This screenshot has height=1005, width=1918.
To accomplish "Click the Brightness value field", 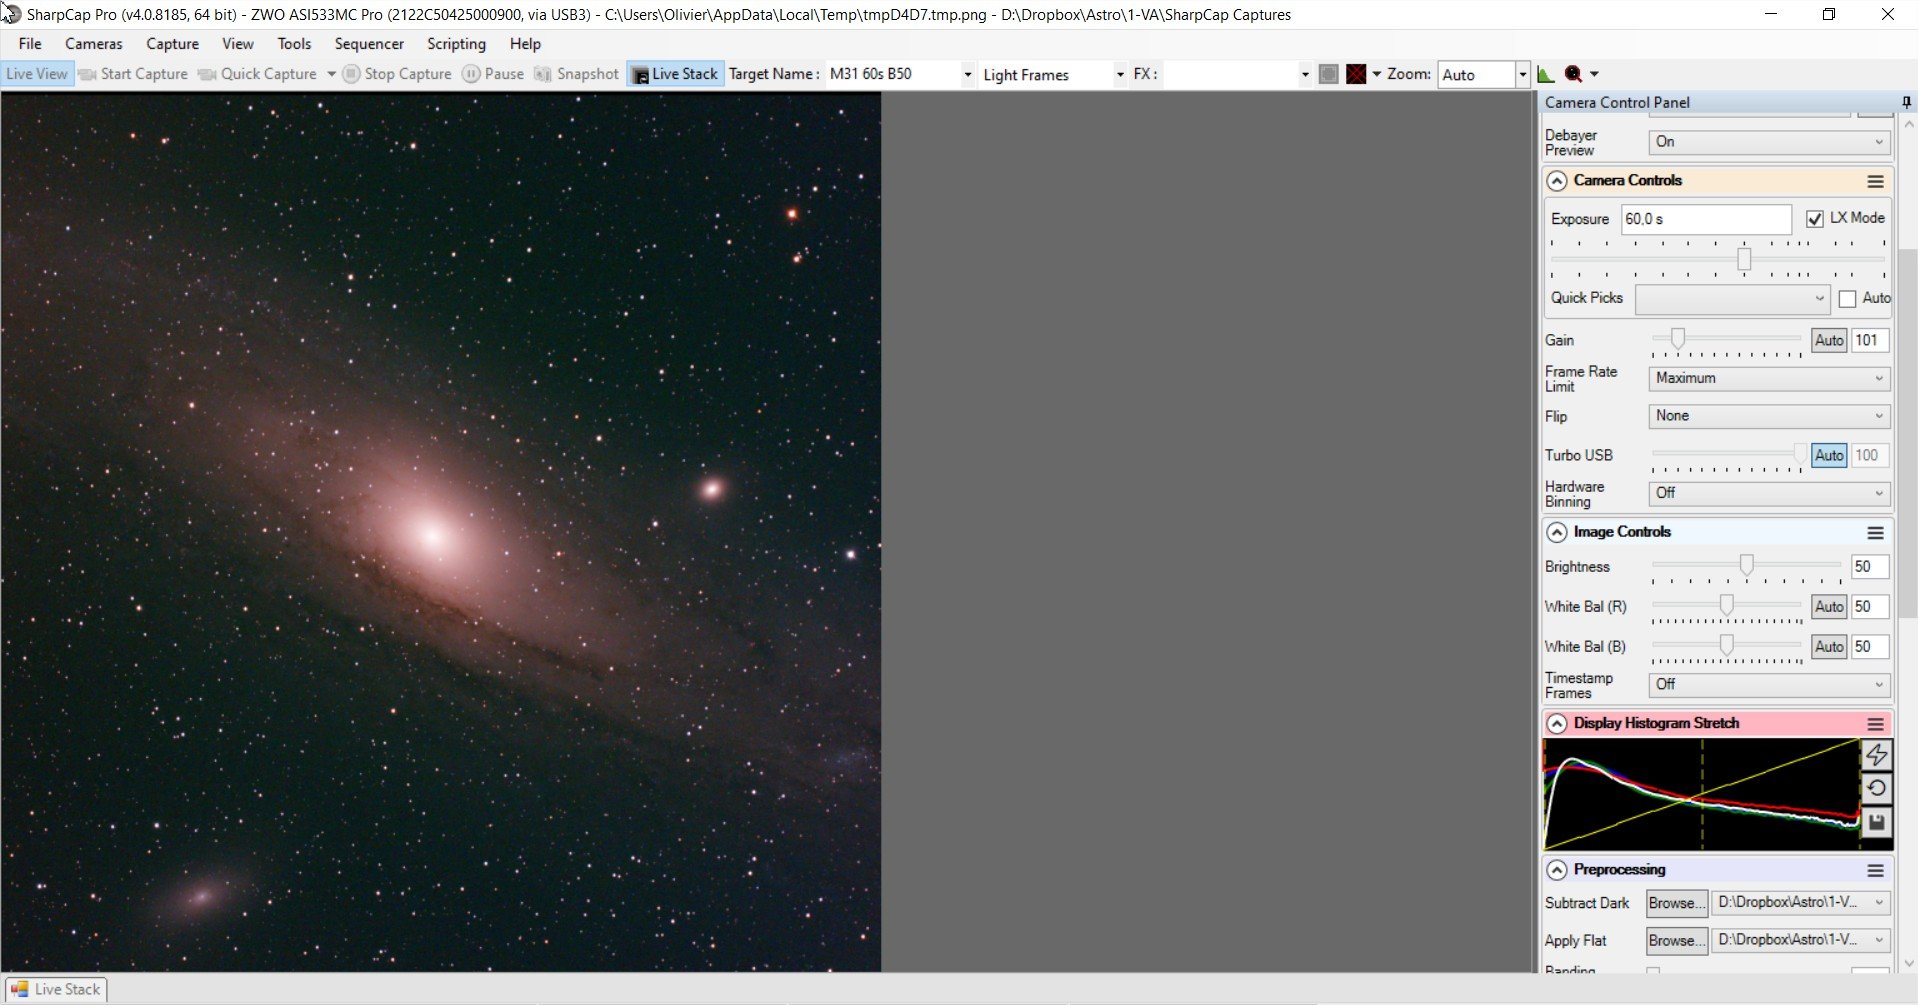I will point(1870,566).
